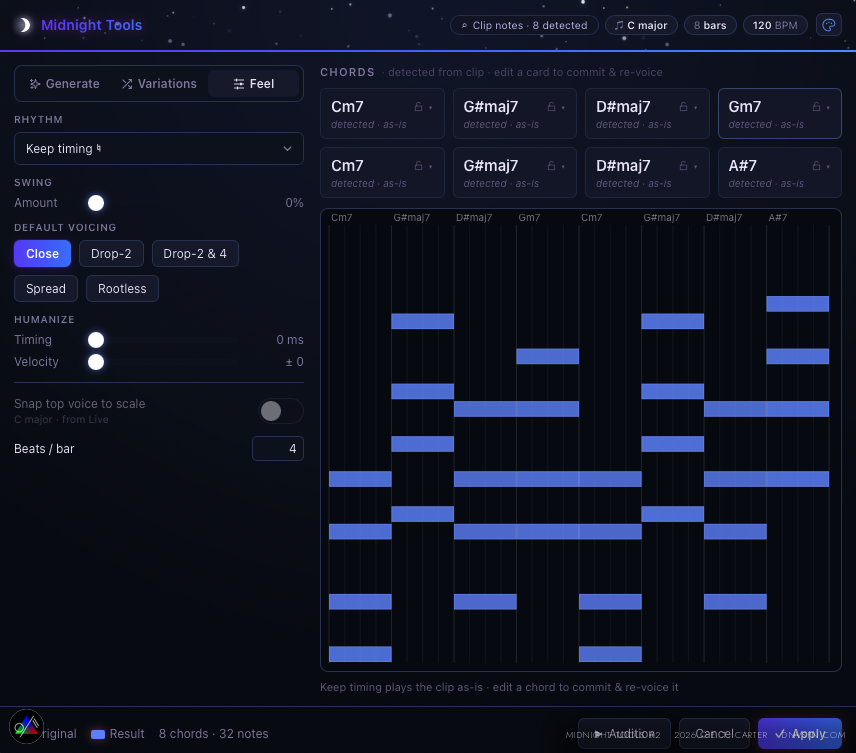The width and height of the screenshot is (856, 753).
Task: Switch to the Variations tab
Action: coord(159,84)
